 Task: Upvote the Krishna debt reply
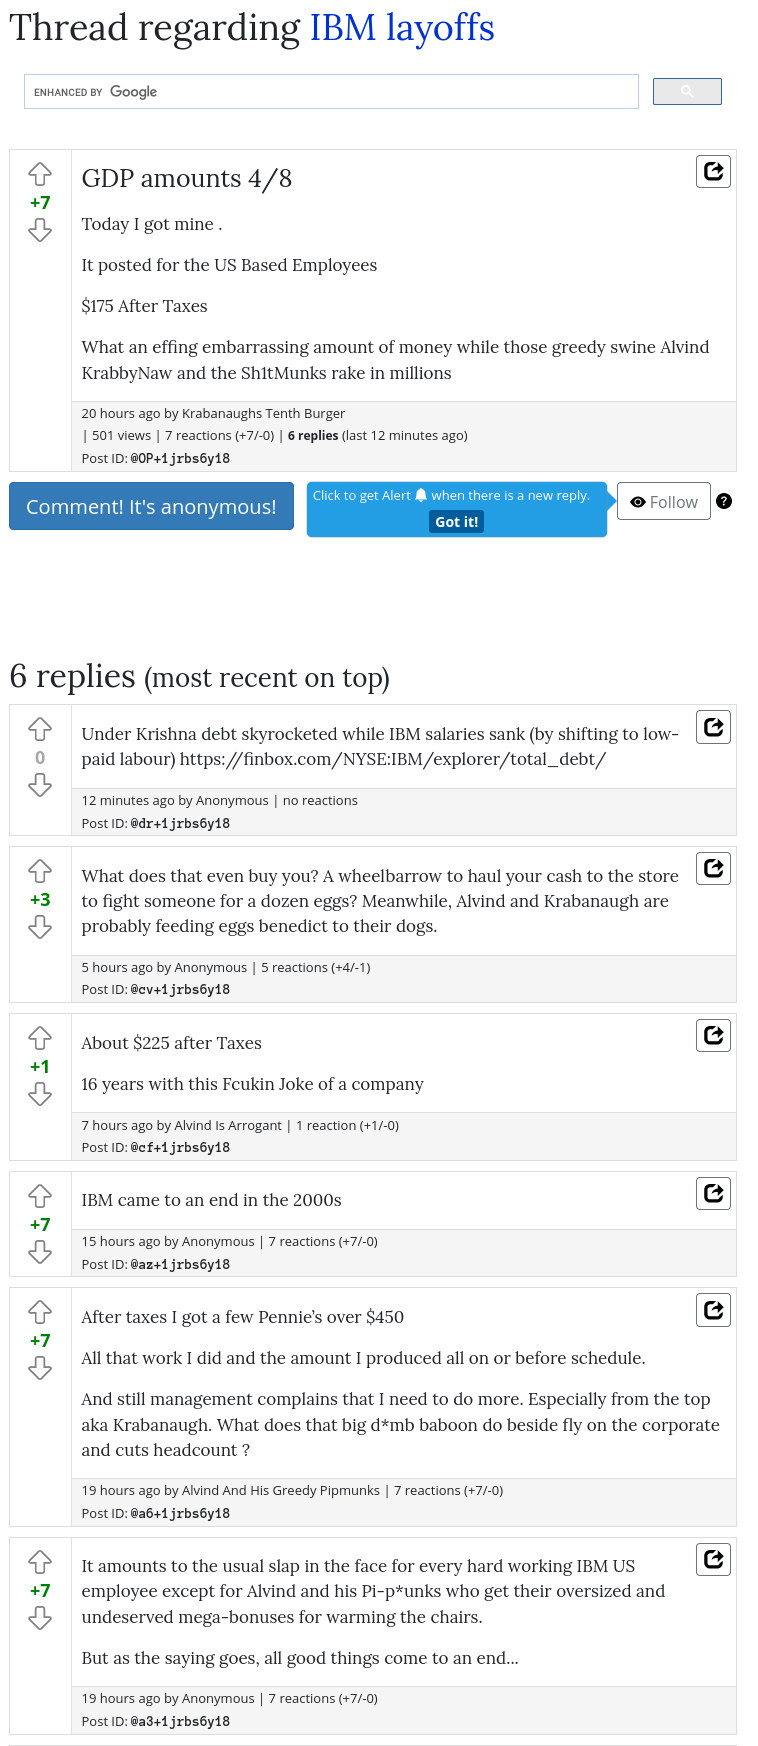pos(40,728)
